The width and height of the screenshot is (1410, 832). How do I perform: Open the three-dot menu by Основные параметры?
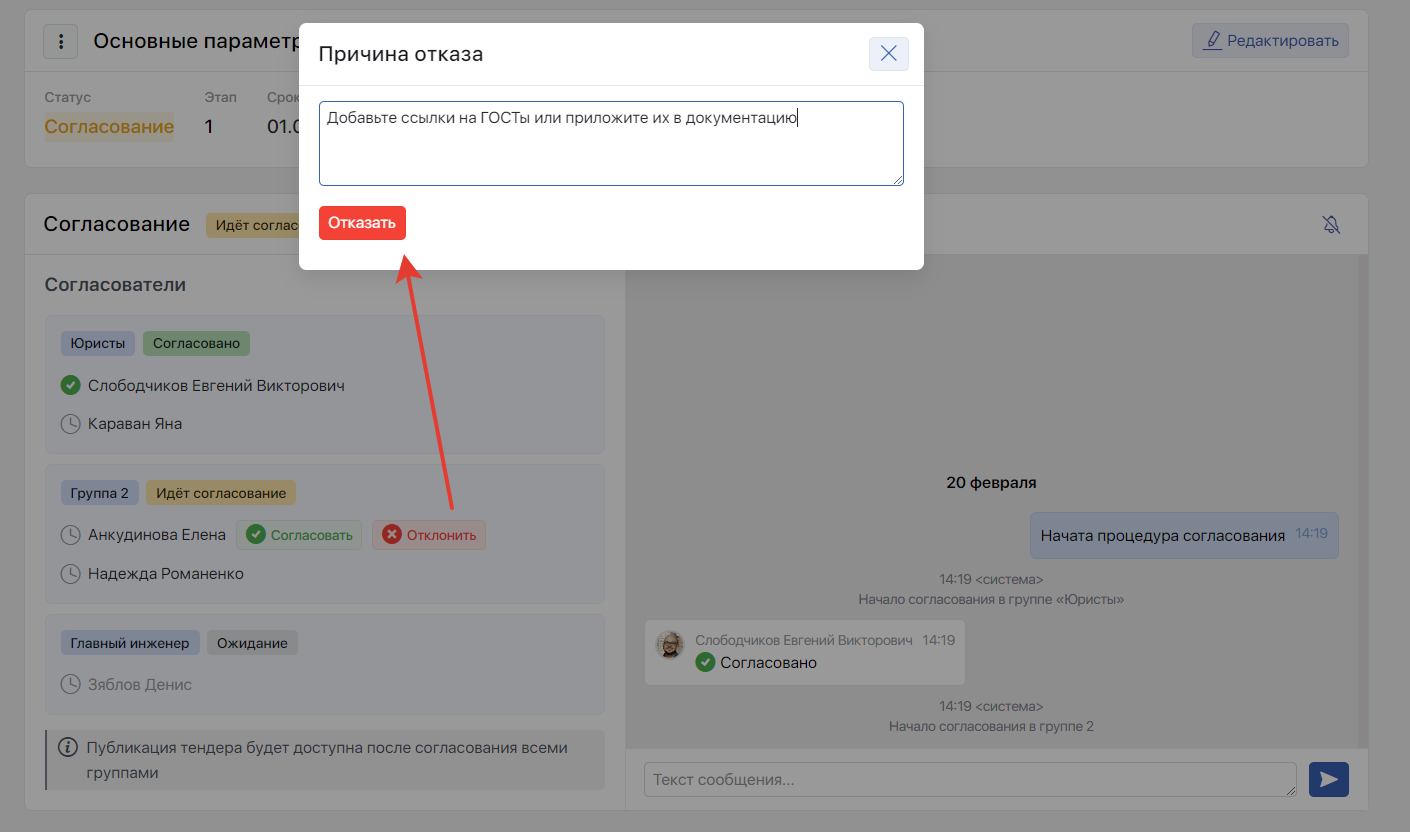pyautogui.click(x=61, y=42)
